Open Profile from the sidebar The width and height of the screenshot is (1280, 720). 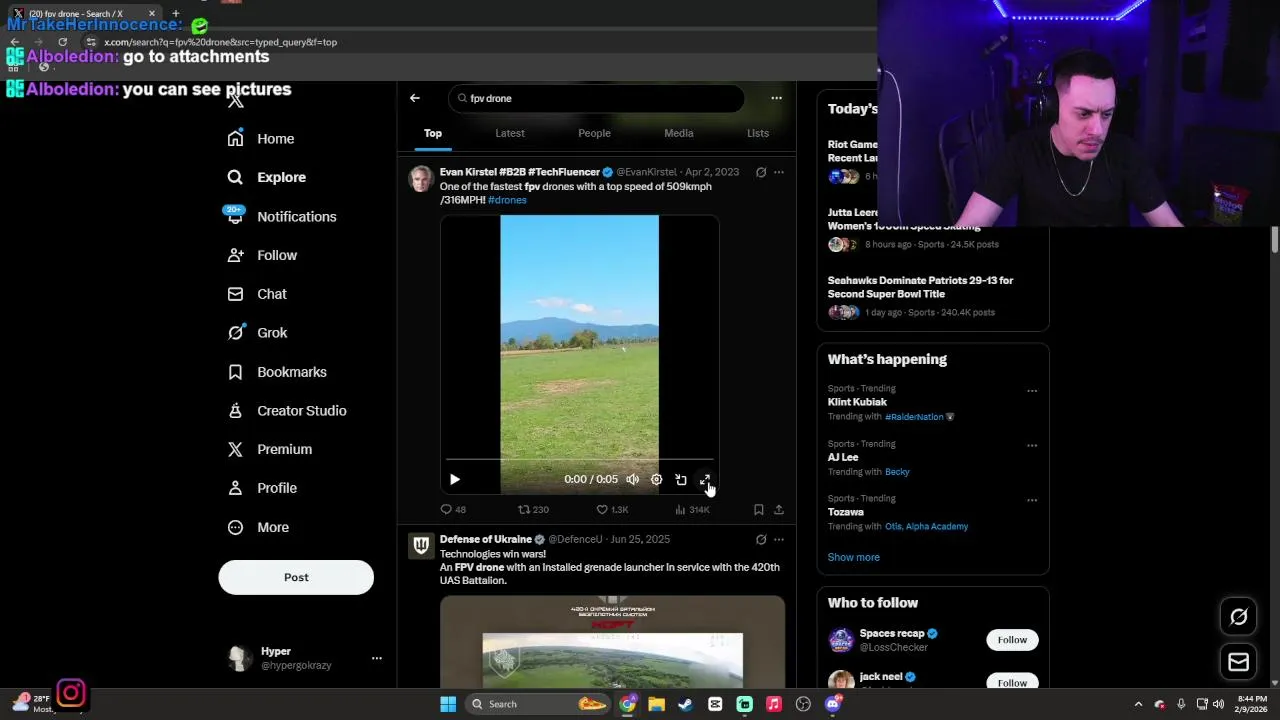coord(263,488)
